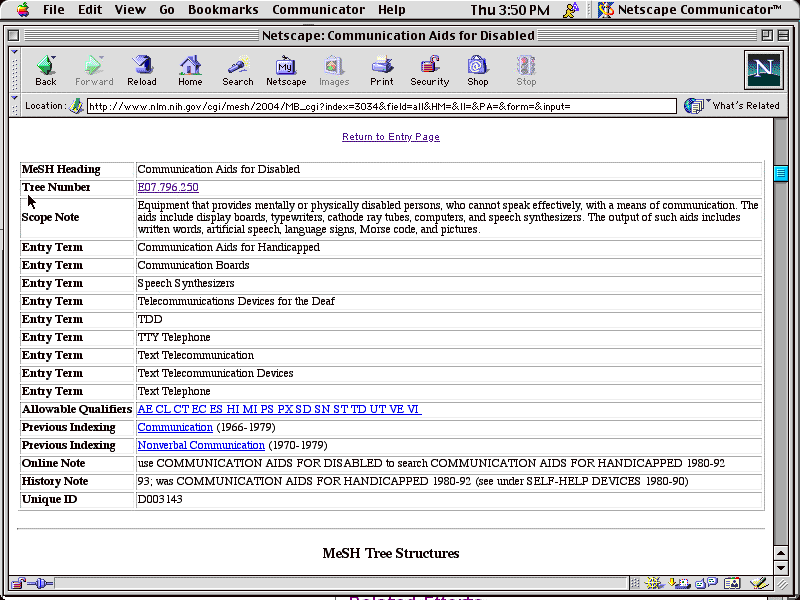This screenshot has height=600, width=800.
Task: Collapse the navigation toolbar triangle
Action: tap(14, 52)
